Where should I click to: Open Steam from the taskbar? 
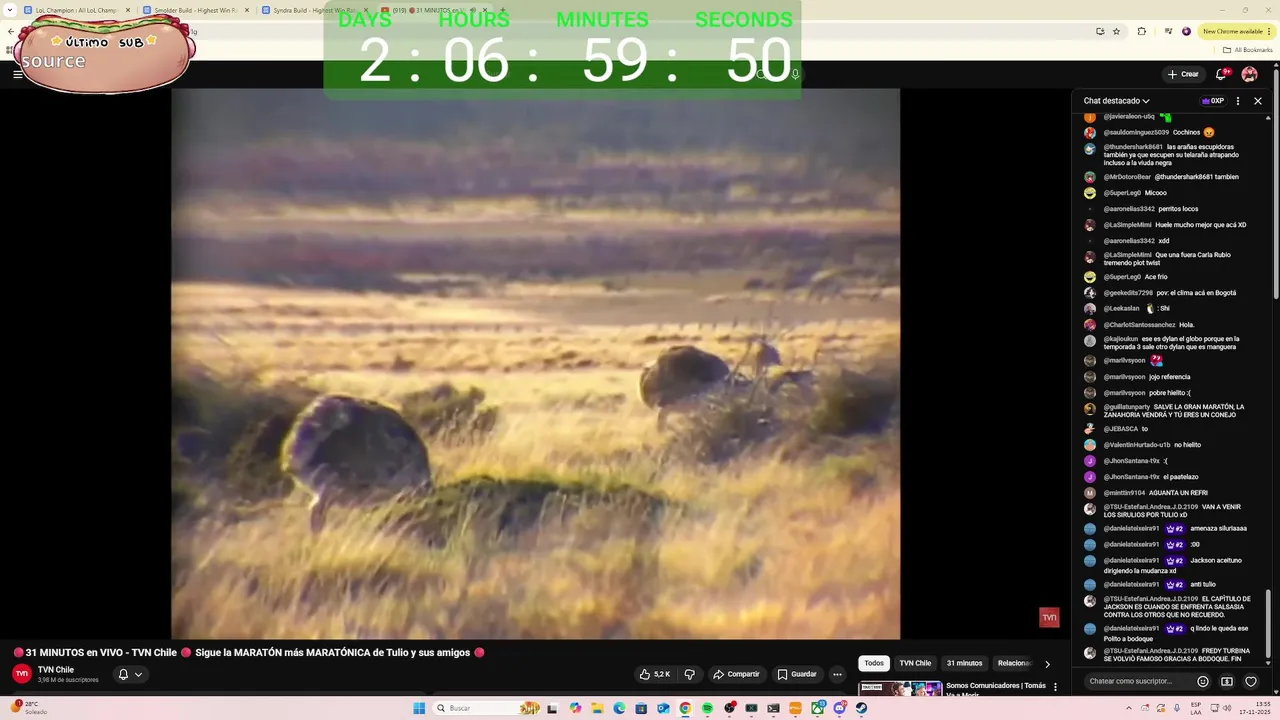point(861,708)
